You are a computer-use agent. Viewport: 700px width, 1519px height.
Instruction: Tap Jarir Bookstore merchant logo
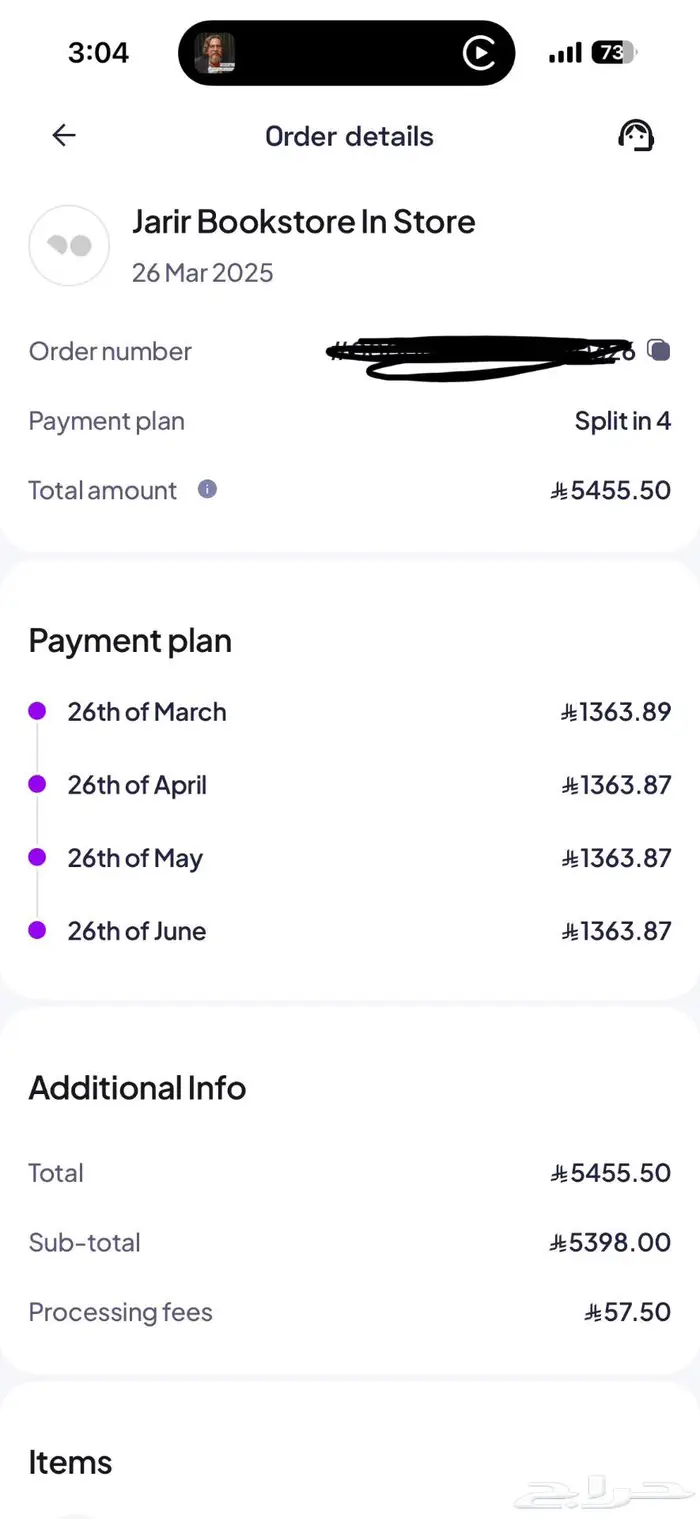69,245
